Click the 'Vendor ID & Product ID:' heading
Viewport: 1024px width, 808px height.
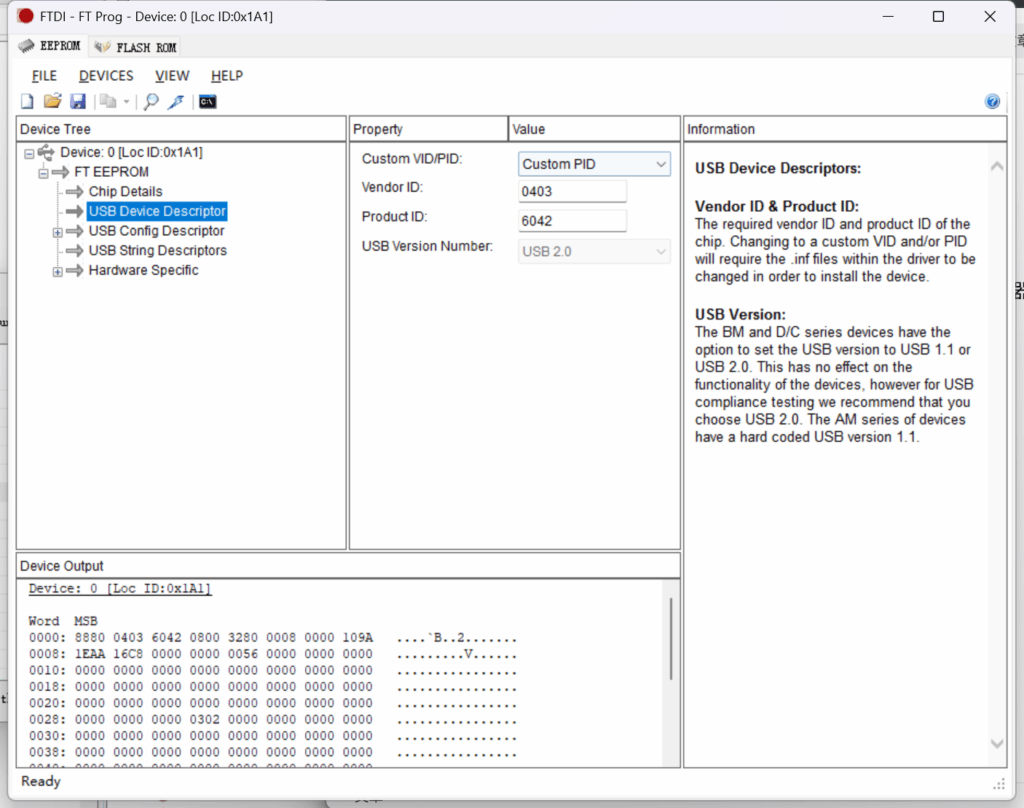click(776, 206)
